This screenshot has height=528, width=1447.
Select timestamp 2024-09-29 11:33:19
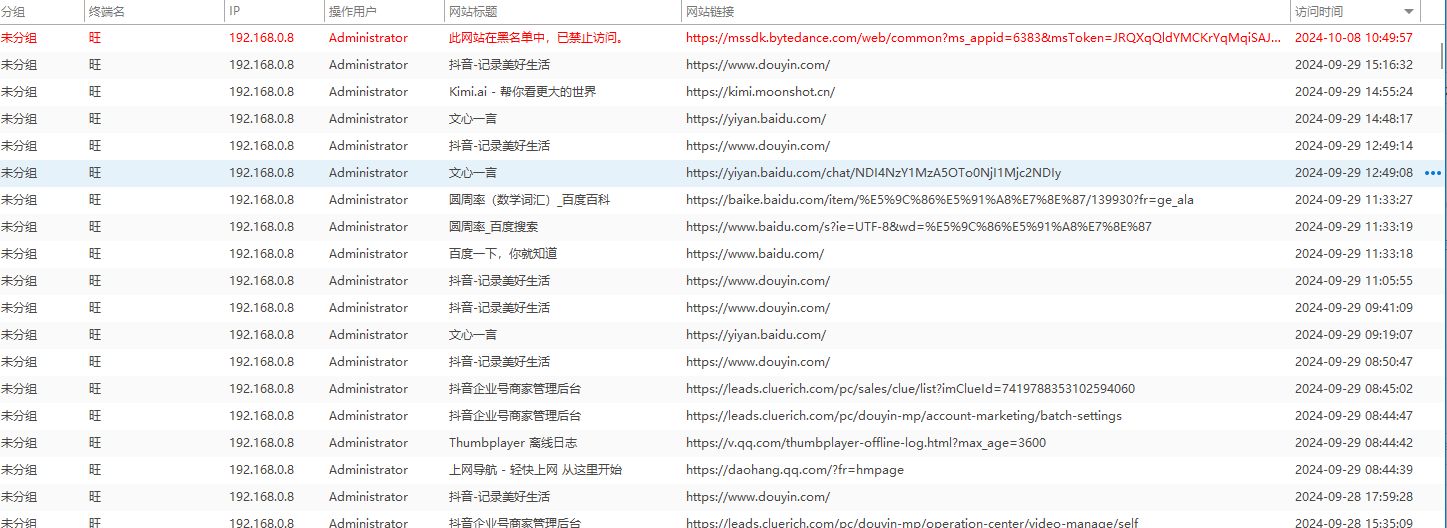click(1353, 227)
